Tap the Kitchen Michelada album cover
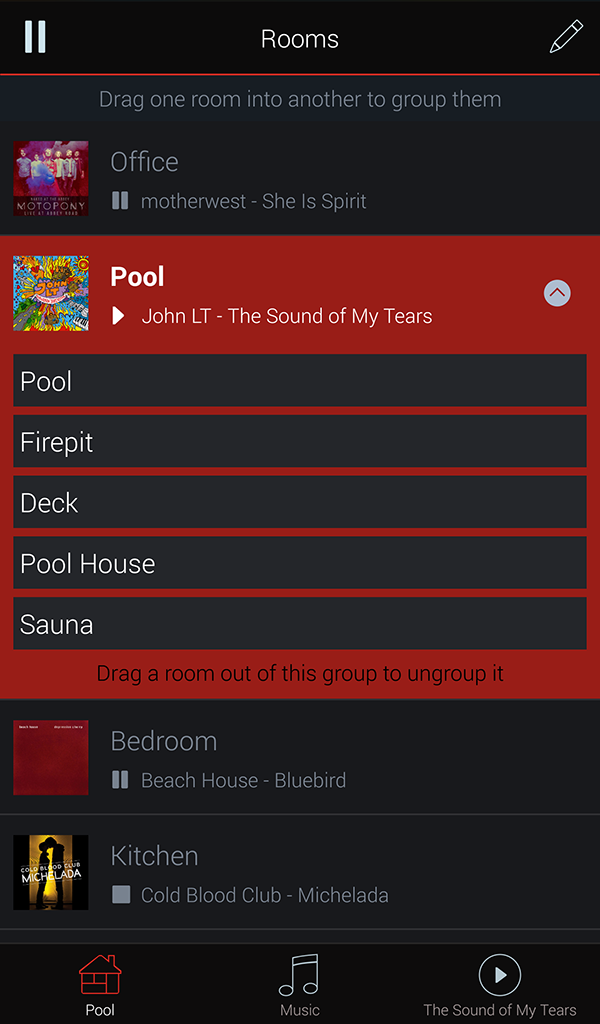Screen dimensions: 600x1024 pos(51,872)
